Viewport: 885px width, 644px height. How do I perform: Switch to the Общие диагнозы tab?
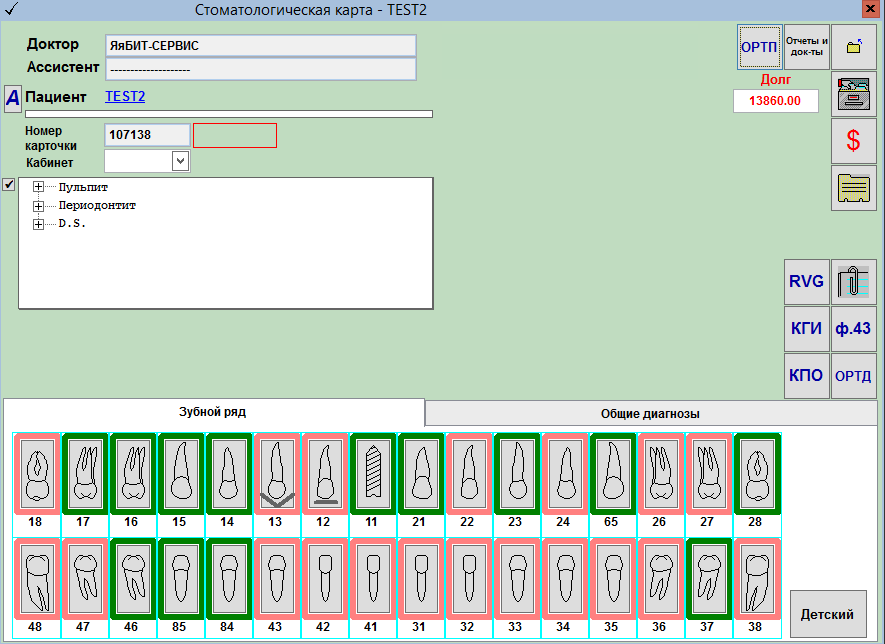[649, 413]
